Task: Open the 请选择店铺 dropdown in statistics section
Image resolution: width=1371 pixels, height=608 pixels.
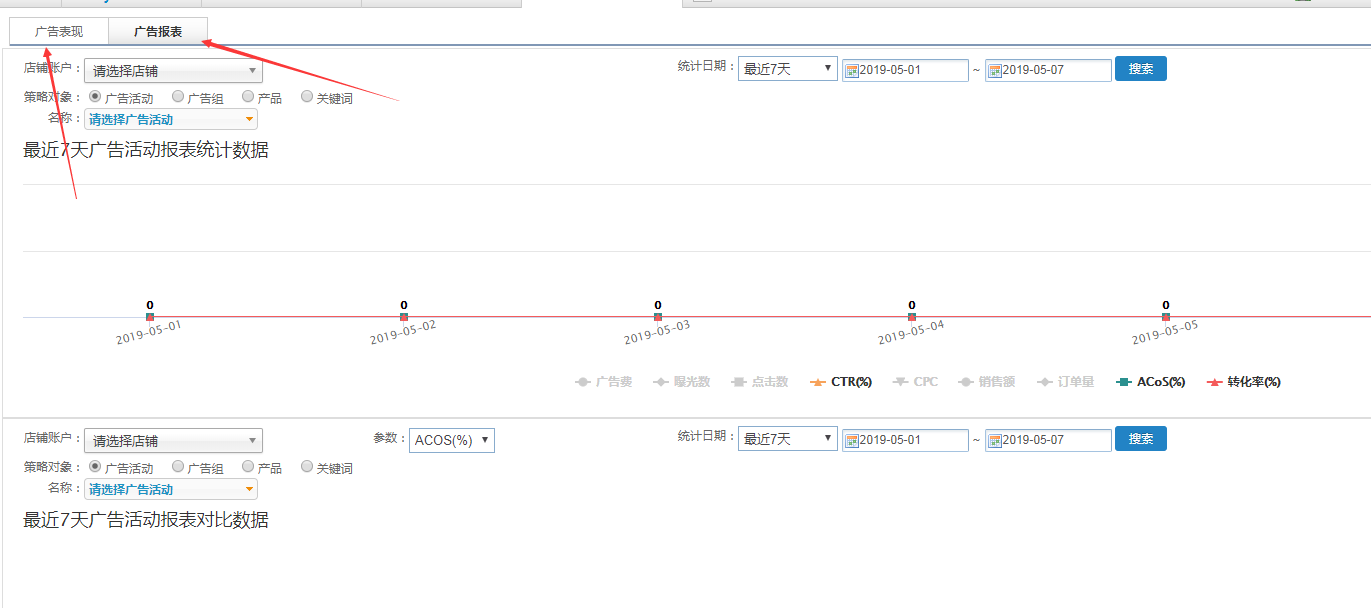Action: [173, 71]
